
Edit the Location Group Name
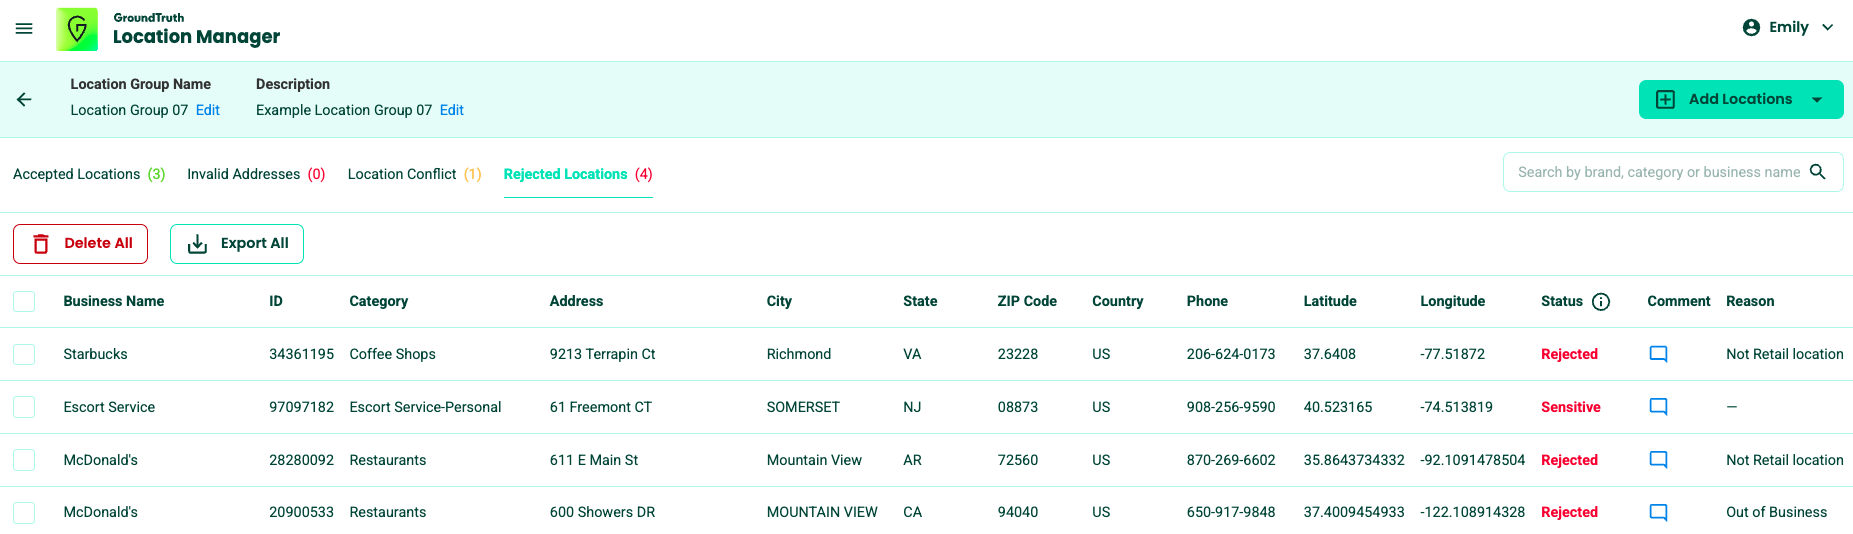point(208,110)
